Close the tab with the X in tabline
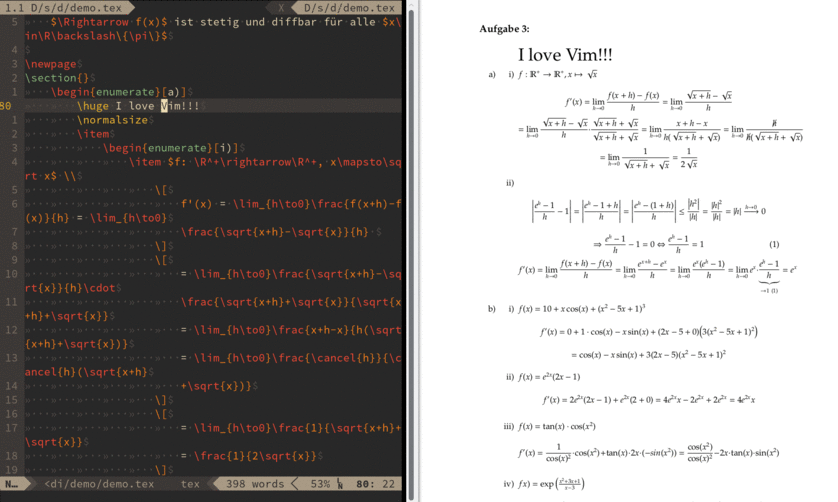 pos(281,7)
